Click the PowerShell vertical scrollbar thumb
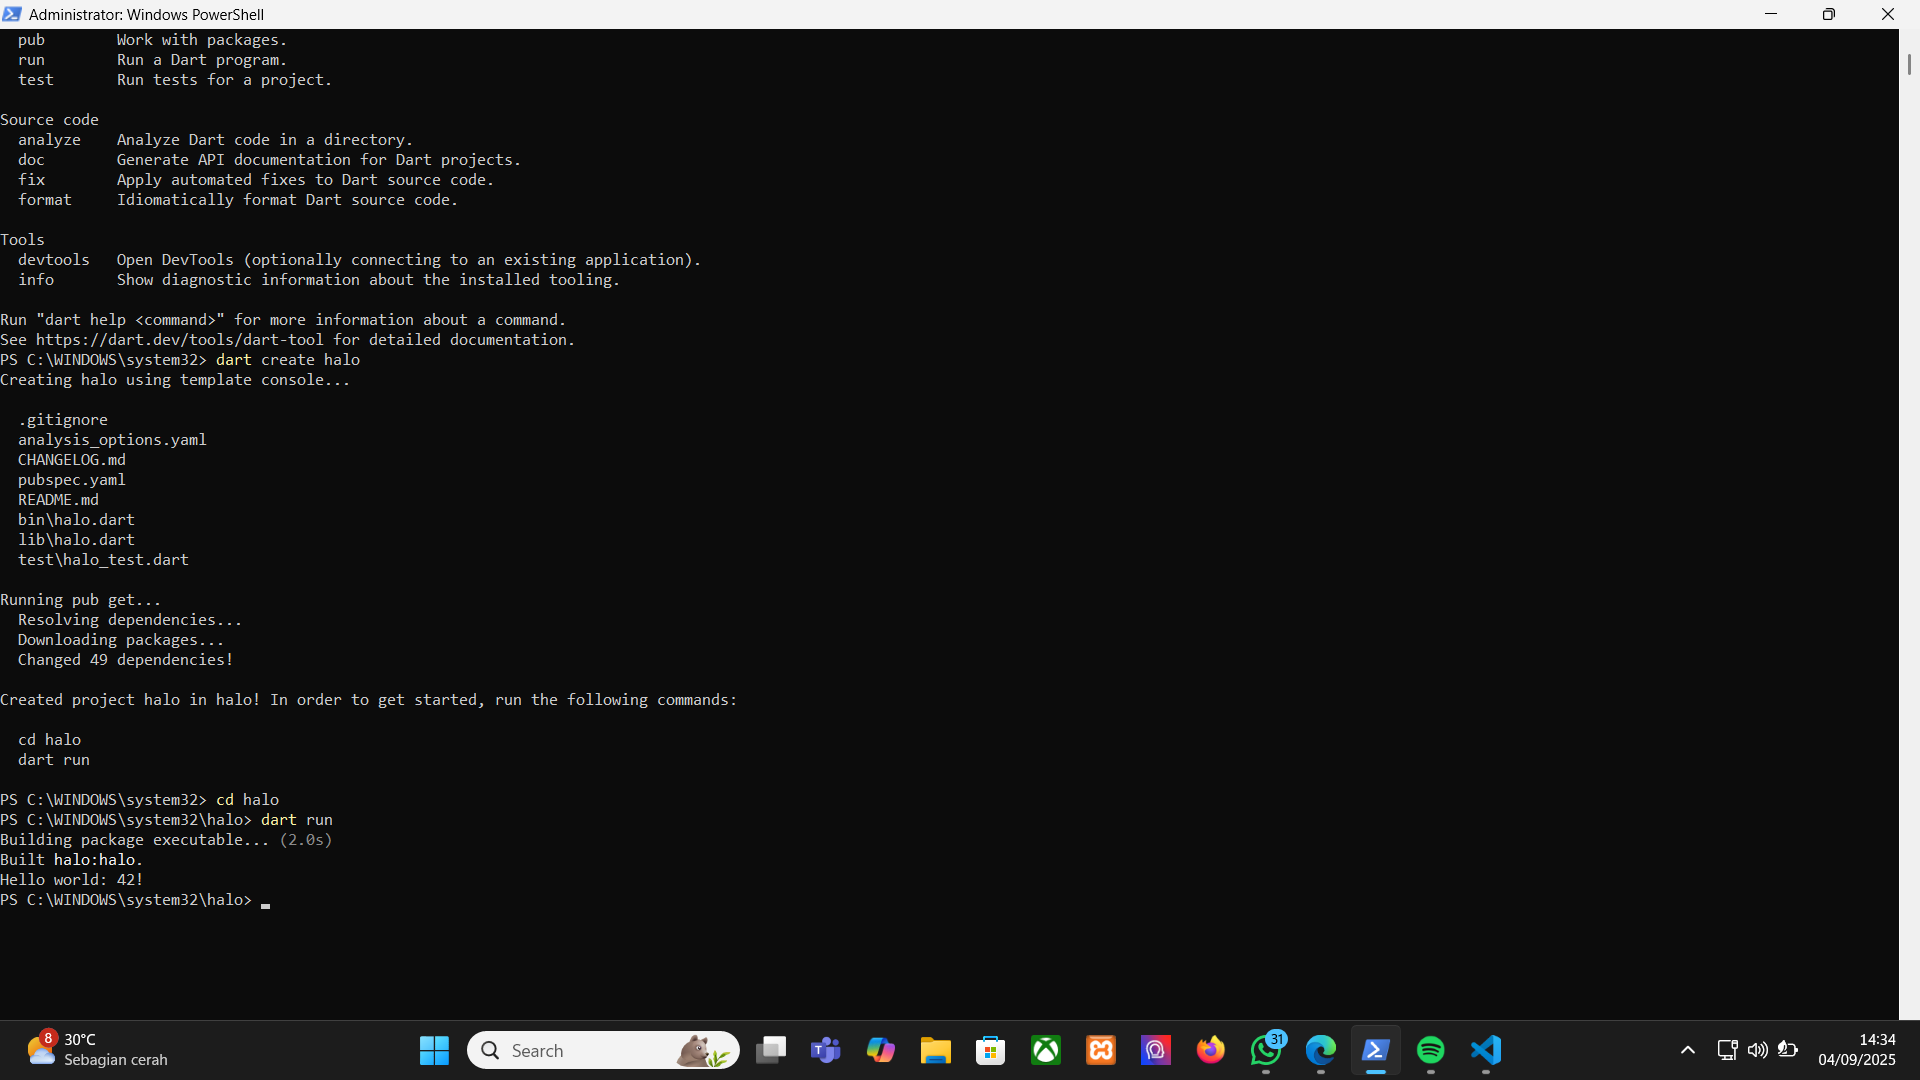 1909,64
